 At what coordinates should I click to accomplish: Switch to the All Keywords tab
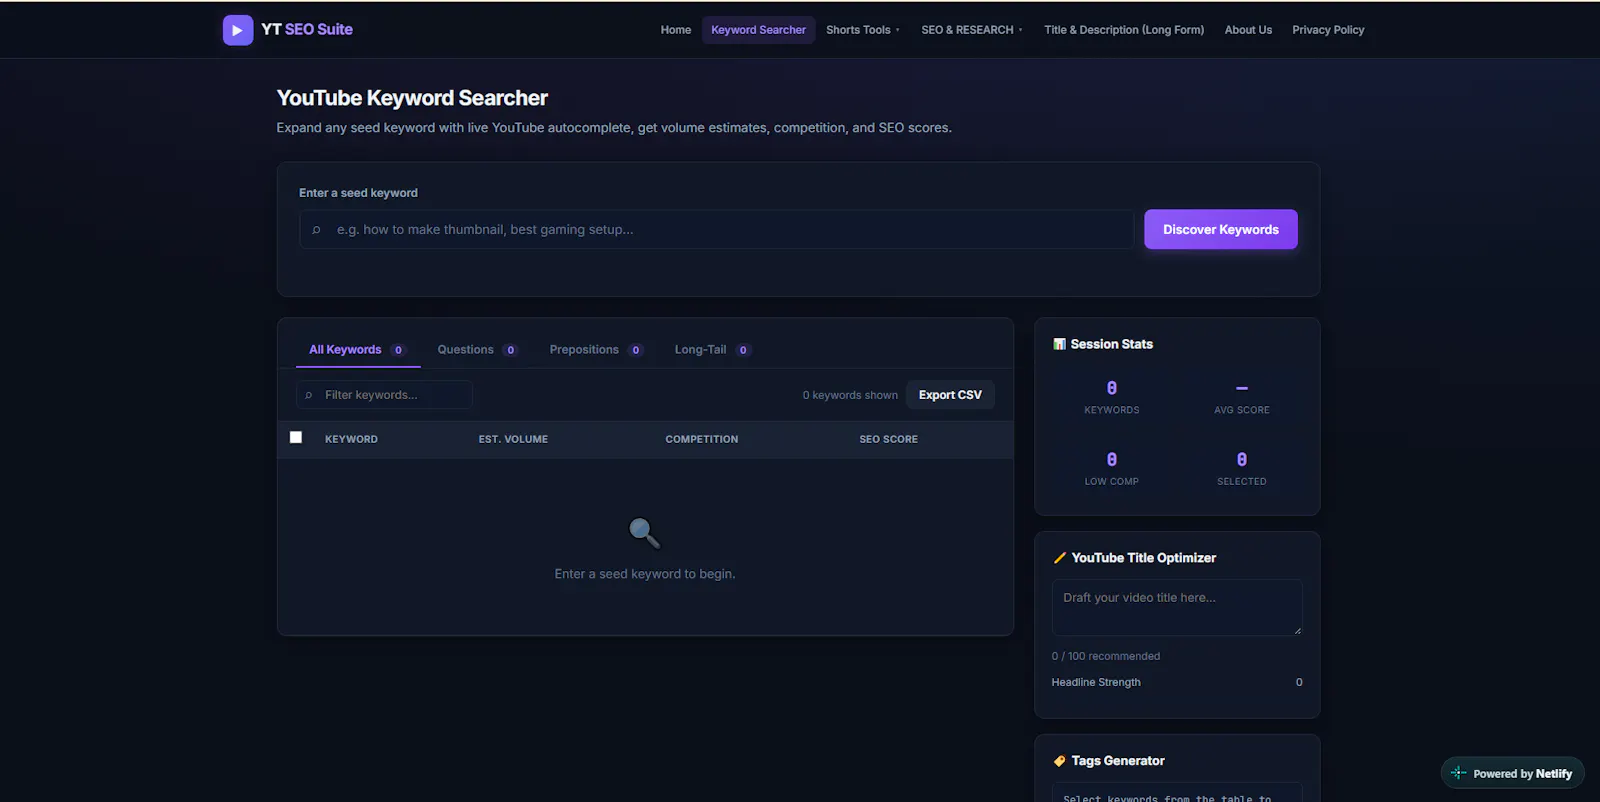pos(358,350)
